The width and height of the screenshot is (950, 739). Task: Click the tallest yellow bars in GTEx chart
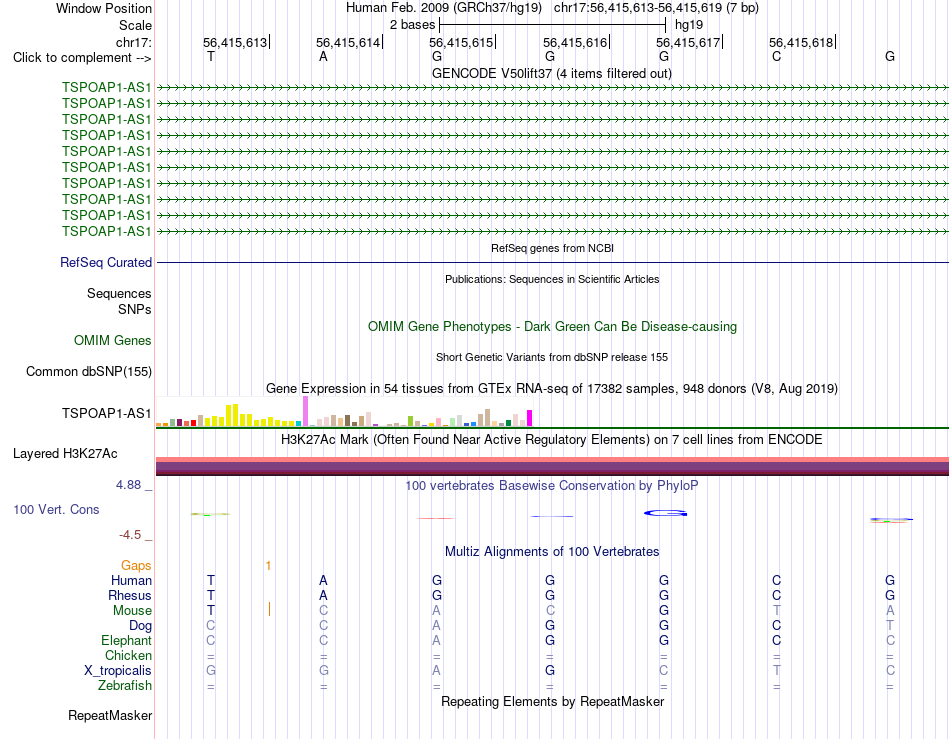pyautogui.click(x=232, y=415)
